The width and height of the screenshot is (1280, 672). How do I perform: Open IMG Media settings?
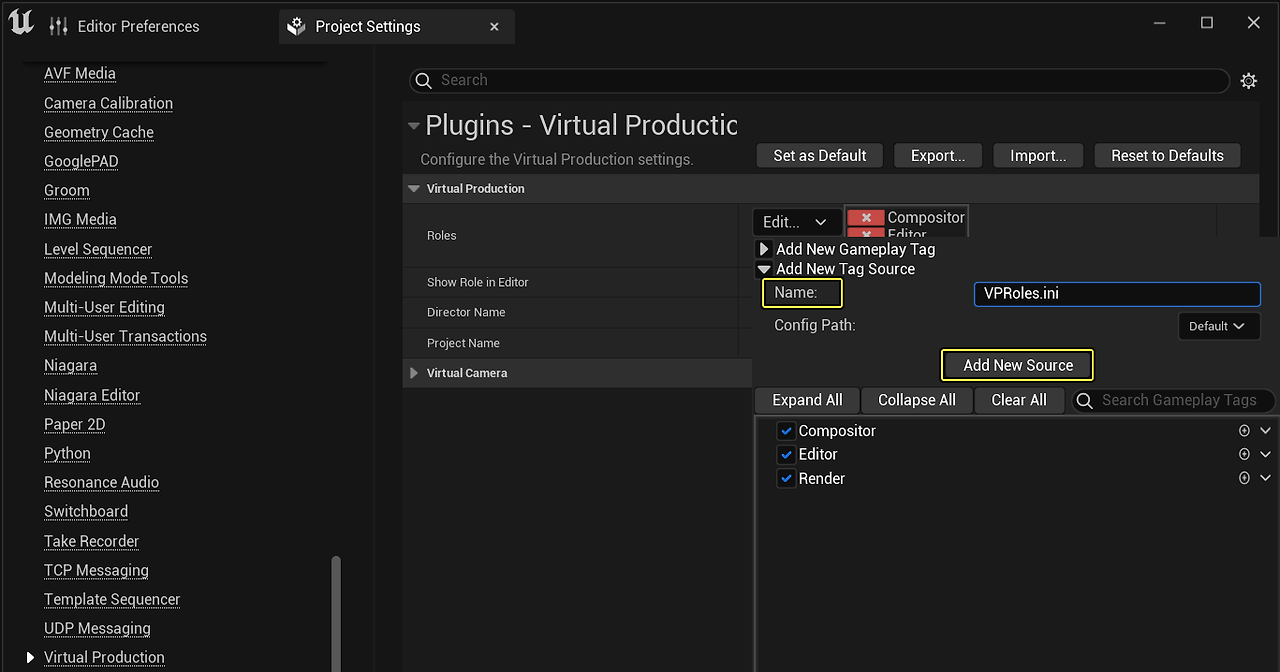80,219
